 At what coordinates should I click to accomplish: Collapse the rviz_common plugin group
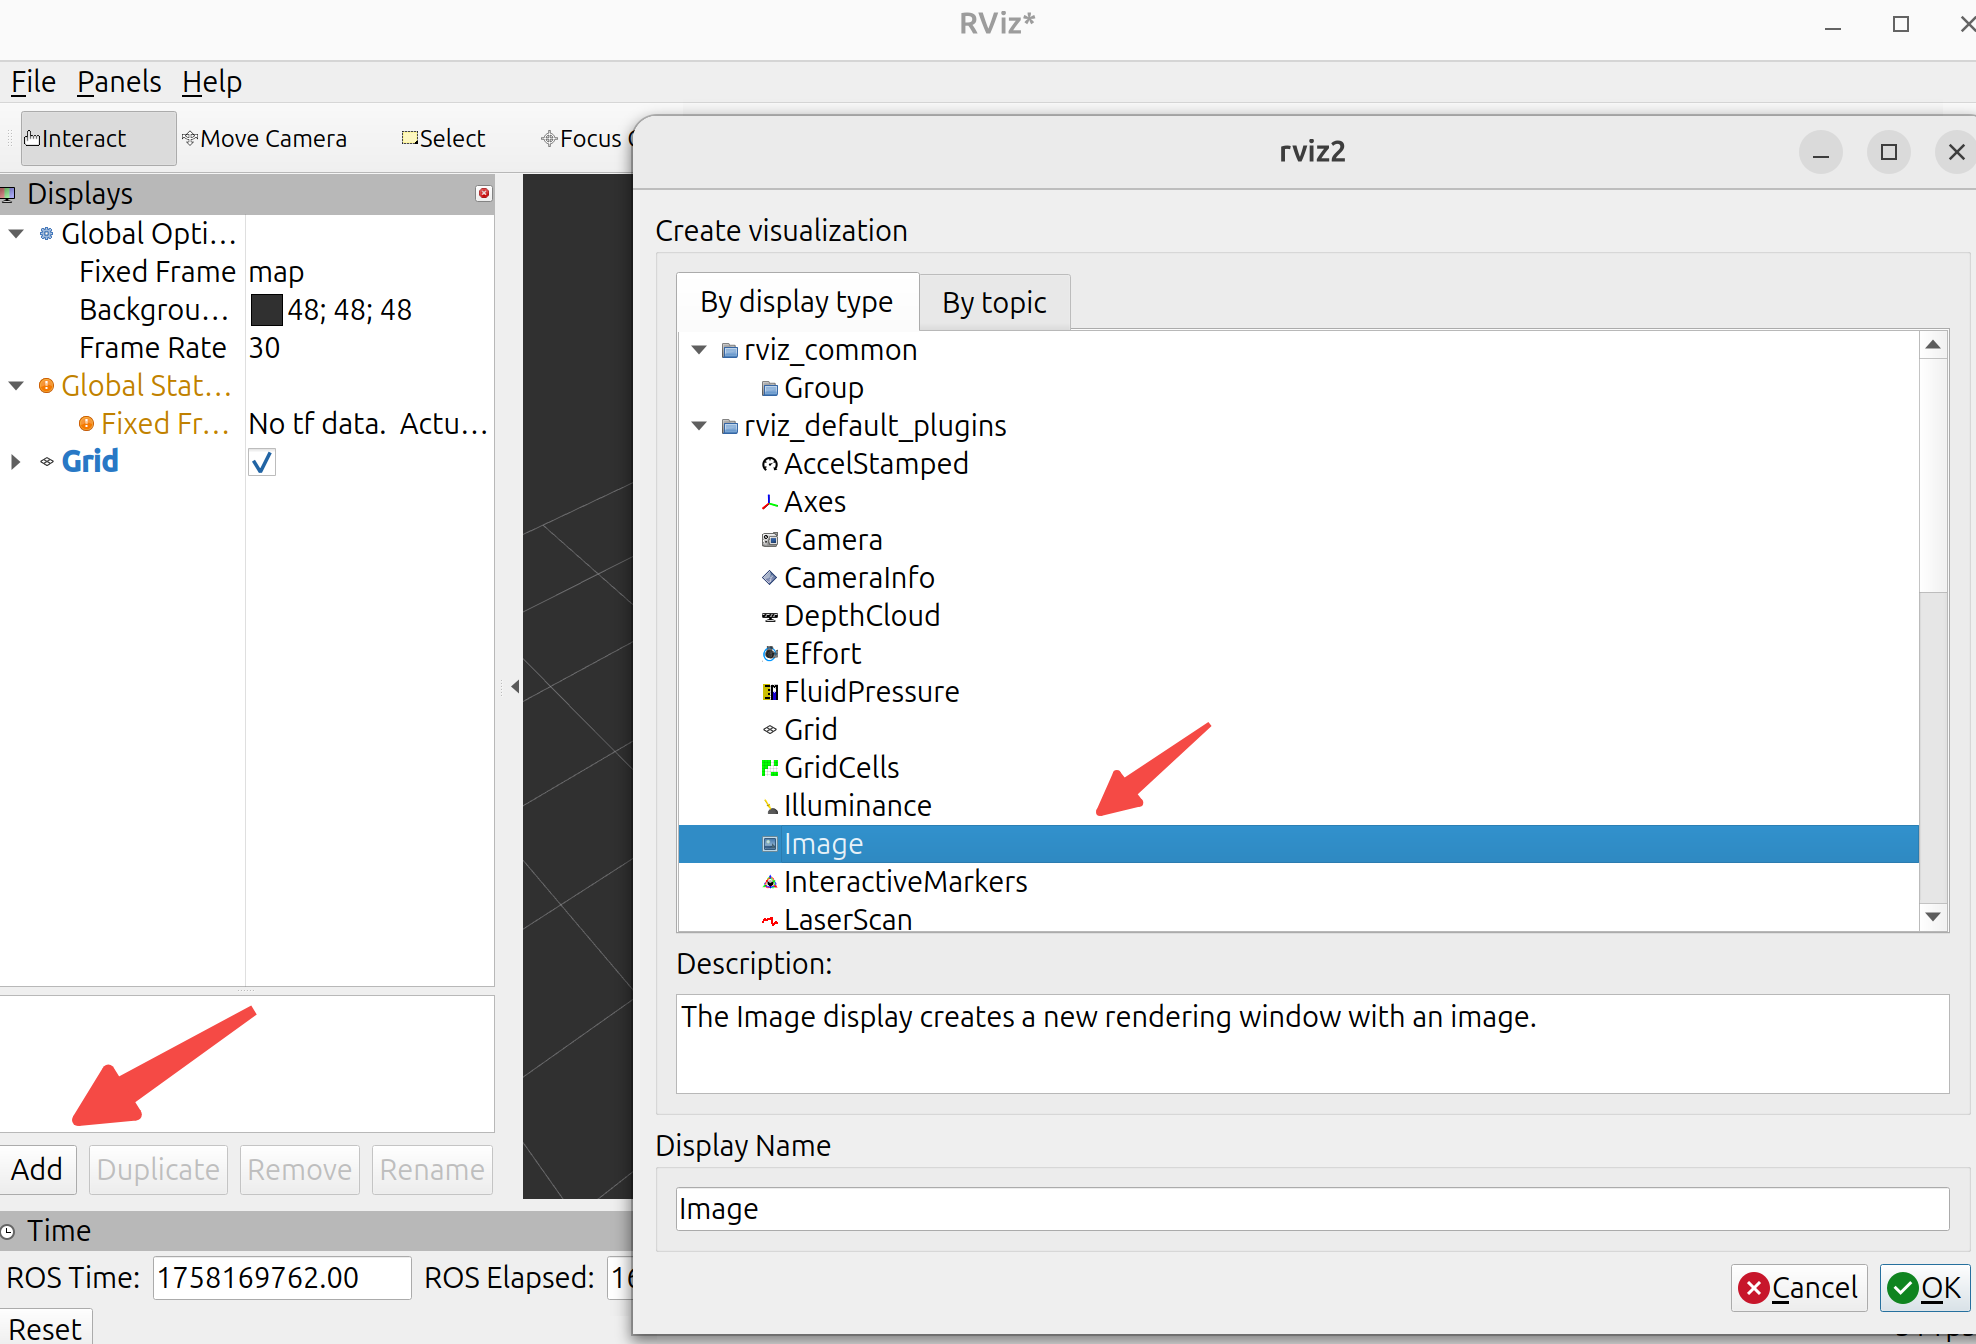coord(700,350)
